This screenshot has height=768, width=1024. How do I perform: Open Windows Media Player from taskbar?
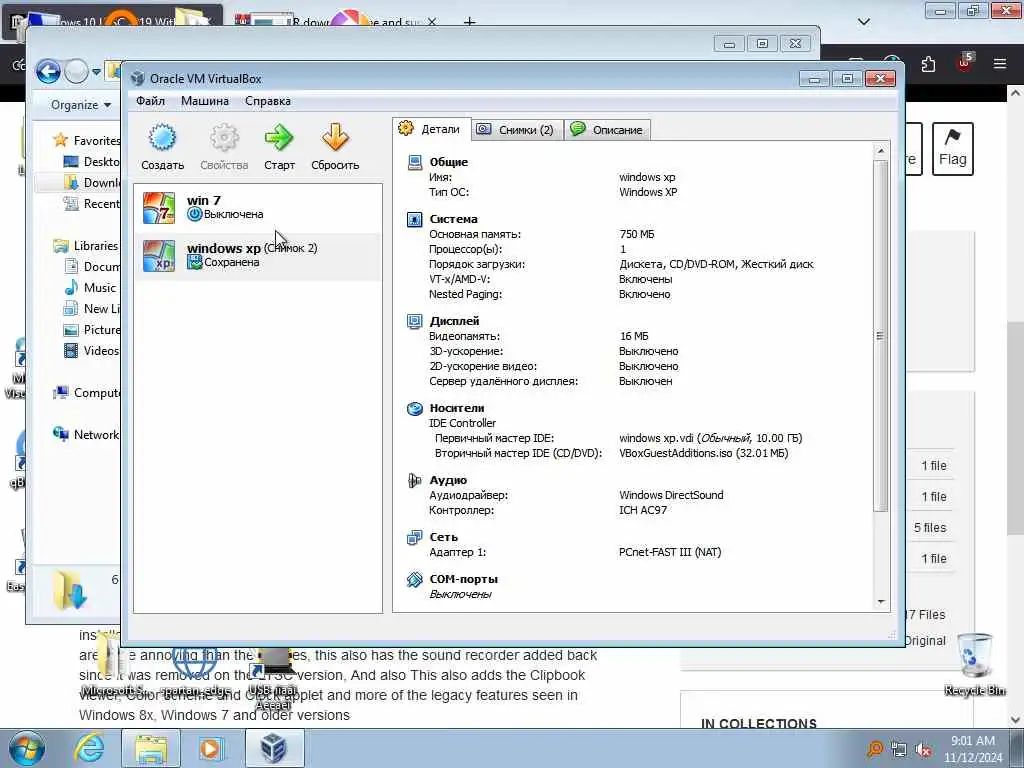(x=210, y=748)
